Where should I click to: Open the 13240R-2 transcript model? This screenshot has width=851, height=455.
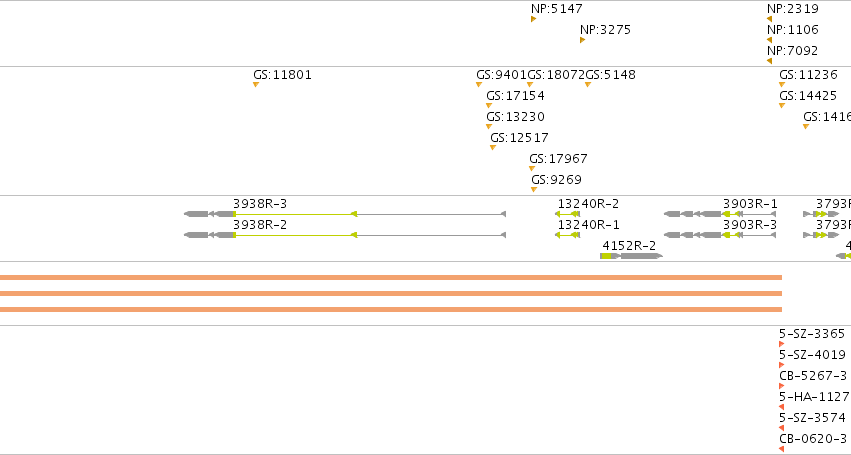[x=567, y=214]
